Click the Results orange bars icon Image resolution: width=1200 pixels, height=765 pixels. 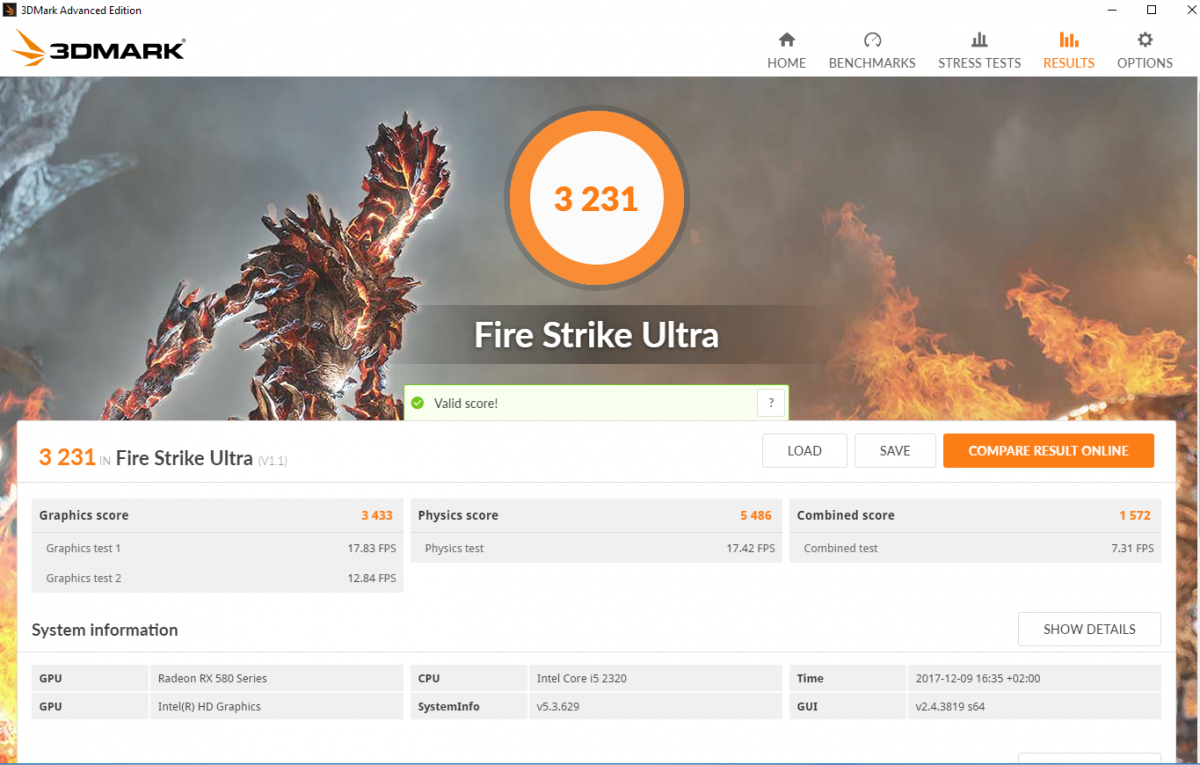tap(1069, 40)
